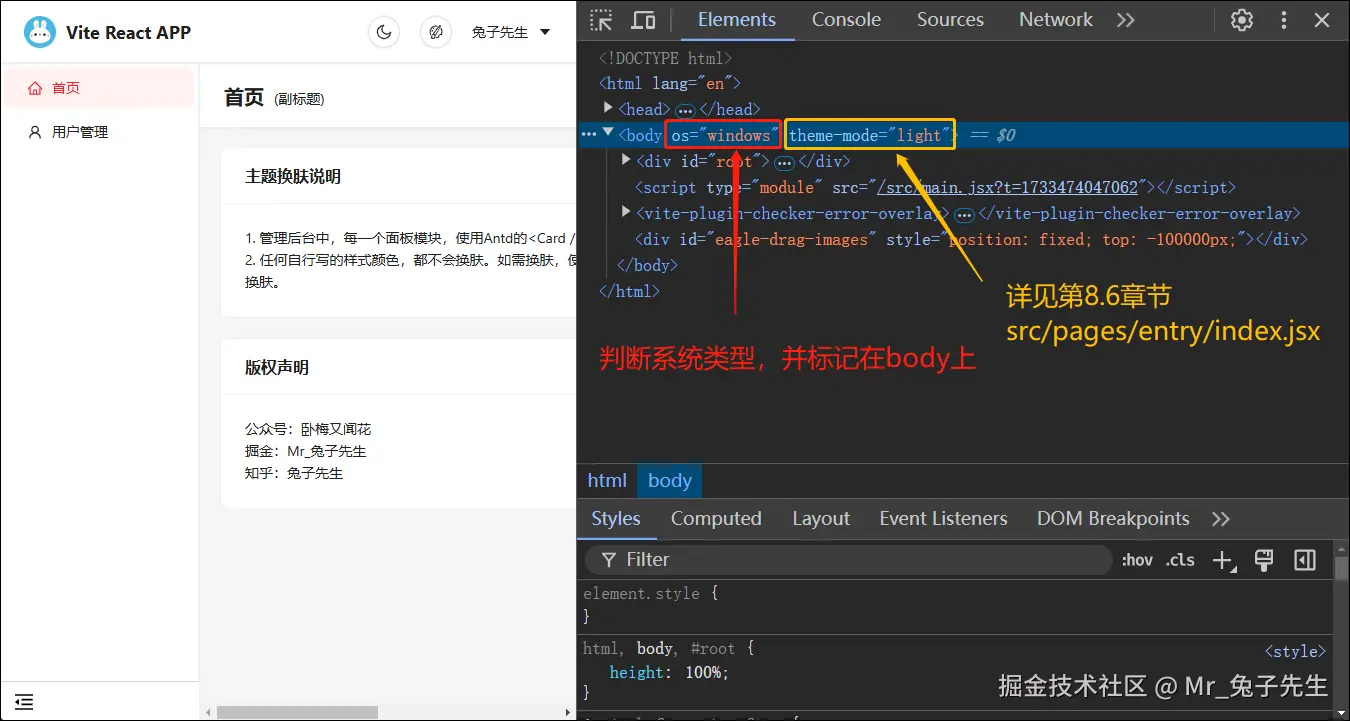This screenshot has height=721, width=1350.
Task: Toggle the Styles side panel layout icon
Action: click(x=1304, y=560)
